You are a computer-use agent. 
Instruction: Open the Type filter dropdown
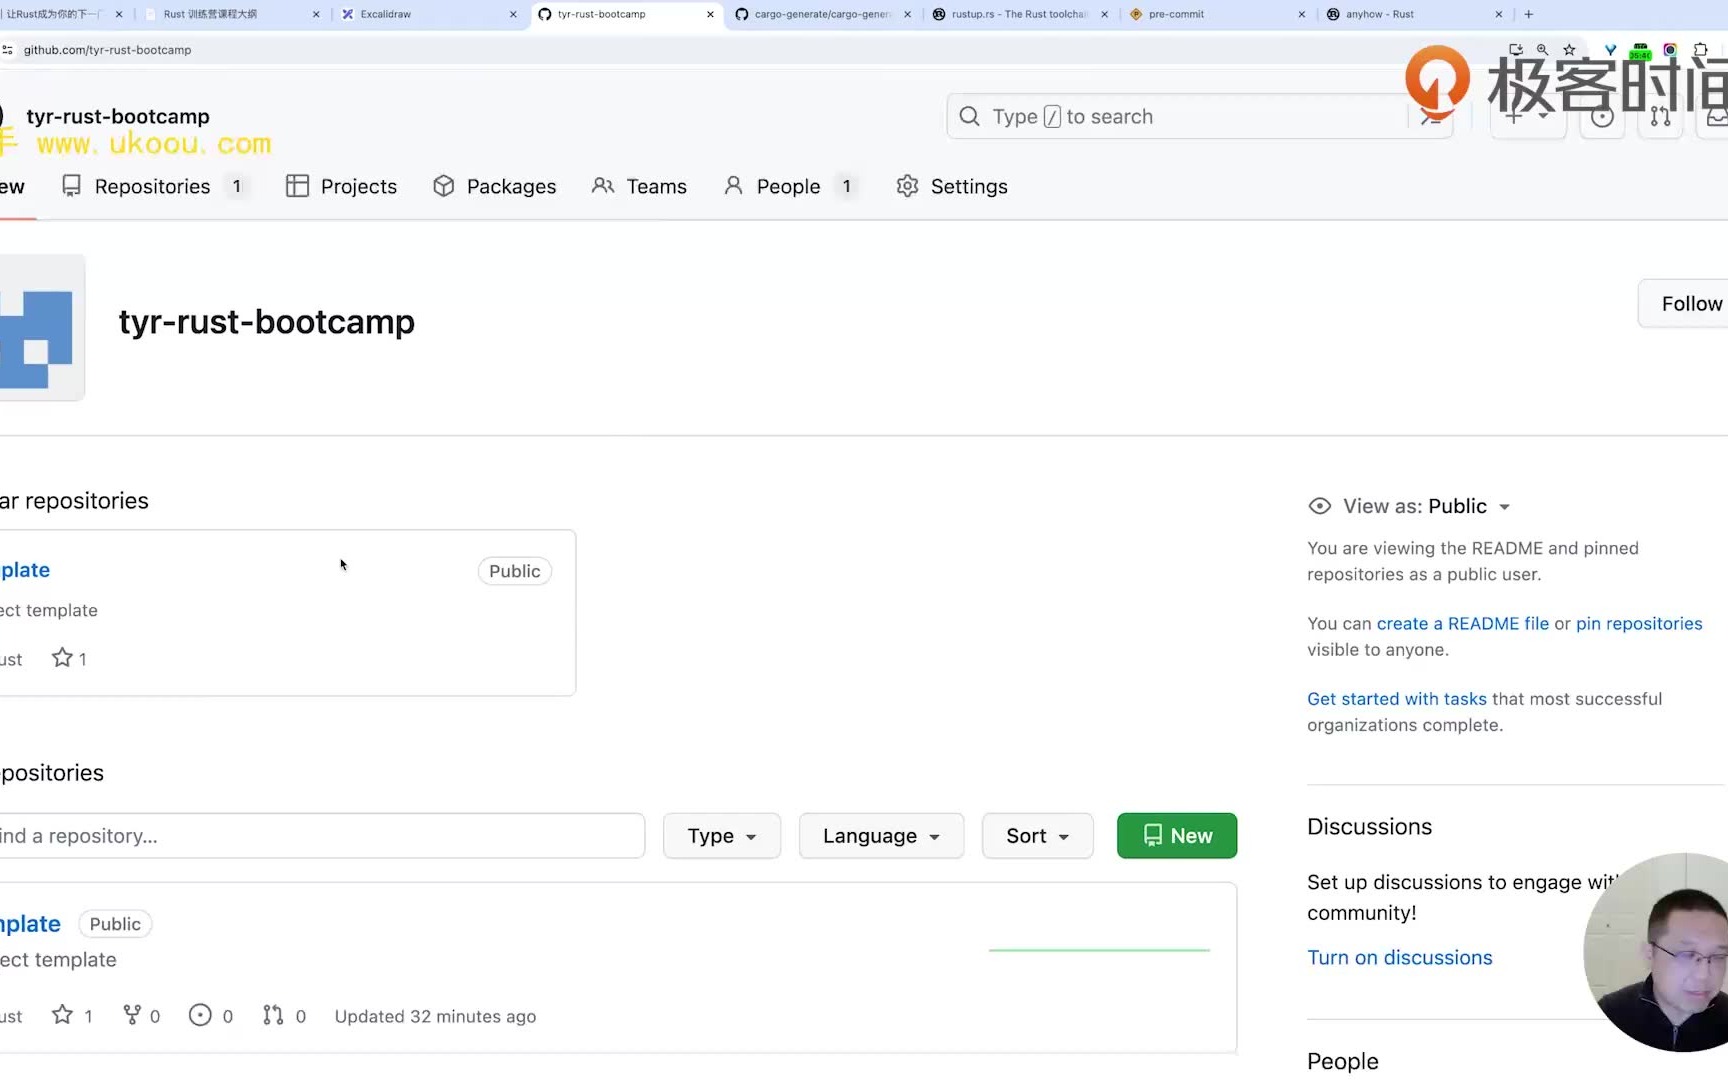721,836
